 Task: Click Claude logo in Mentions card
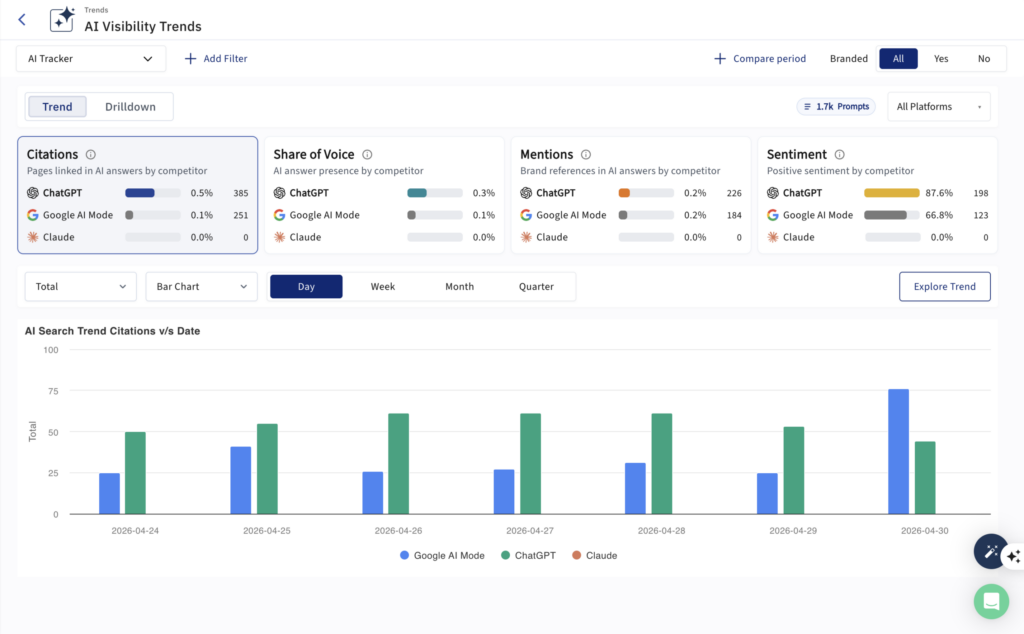point(526,237)
